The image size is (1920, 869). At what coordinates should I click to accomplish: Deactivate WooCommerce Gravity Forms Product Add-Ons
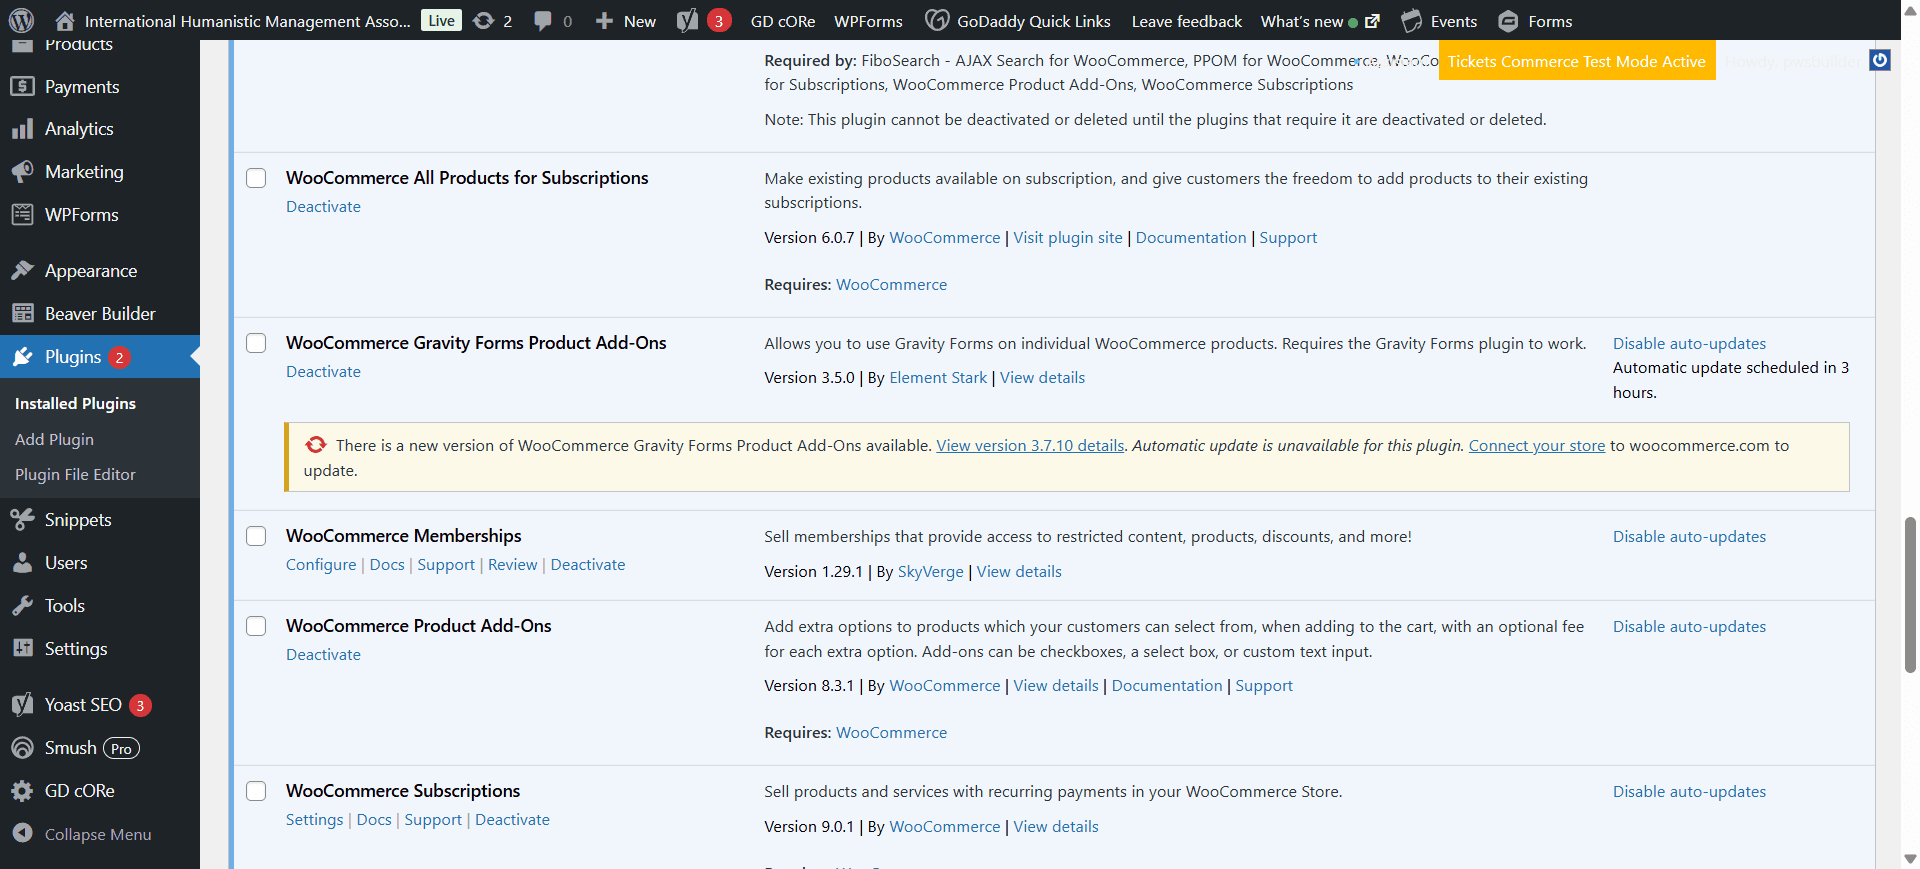(x=323, y=372)
